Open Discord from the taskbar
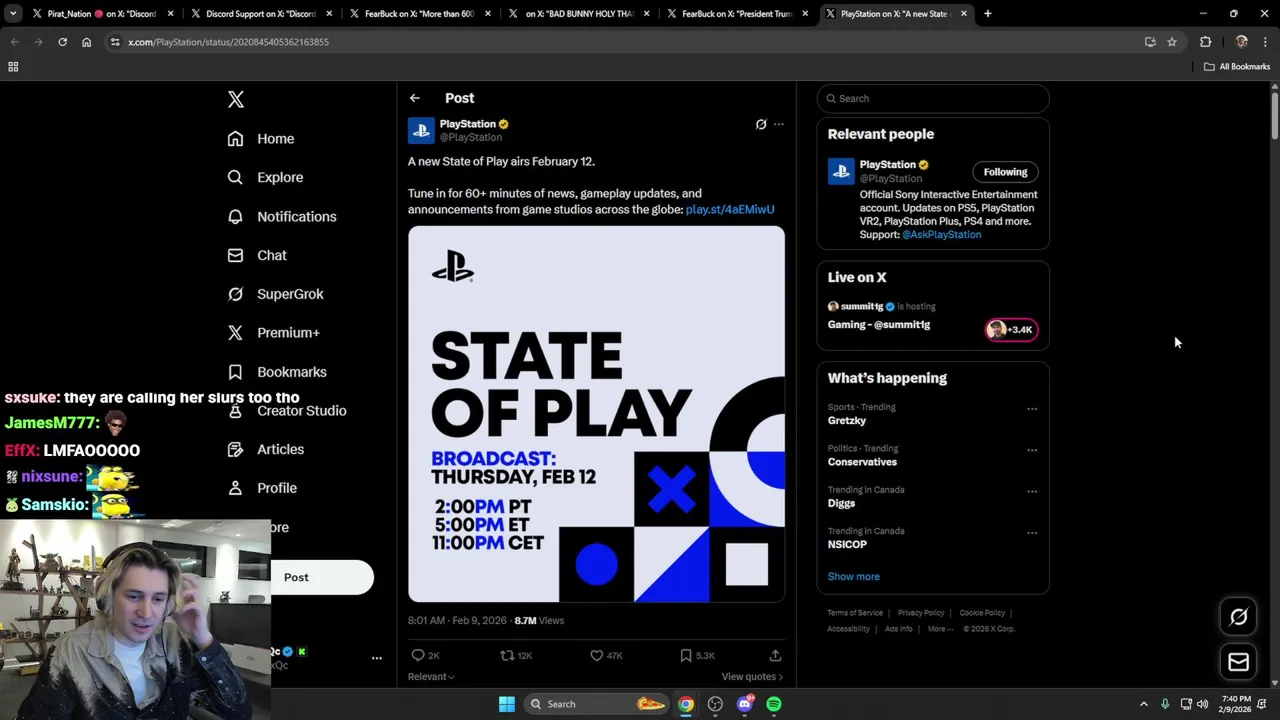The image size is (1280, 720). (x=744, y=704)
